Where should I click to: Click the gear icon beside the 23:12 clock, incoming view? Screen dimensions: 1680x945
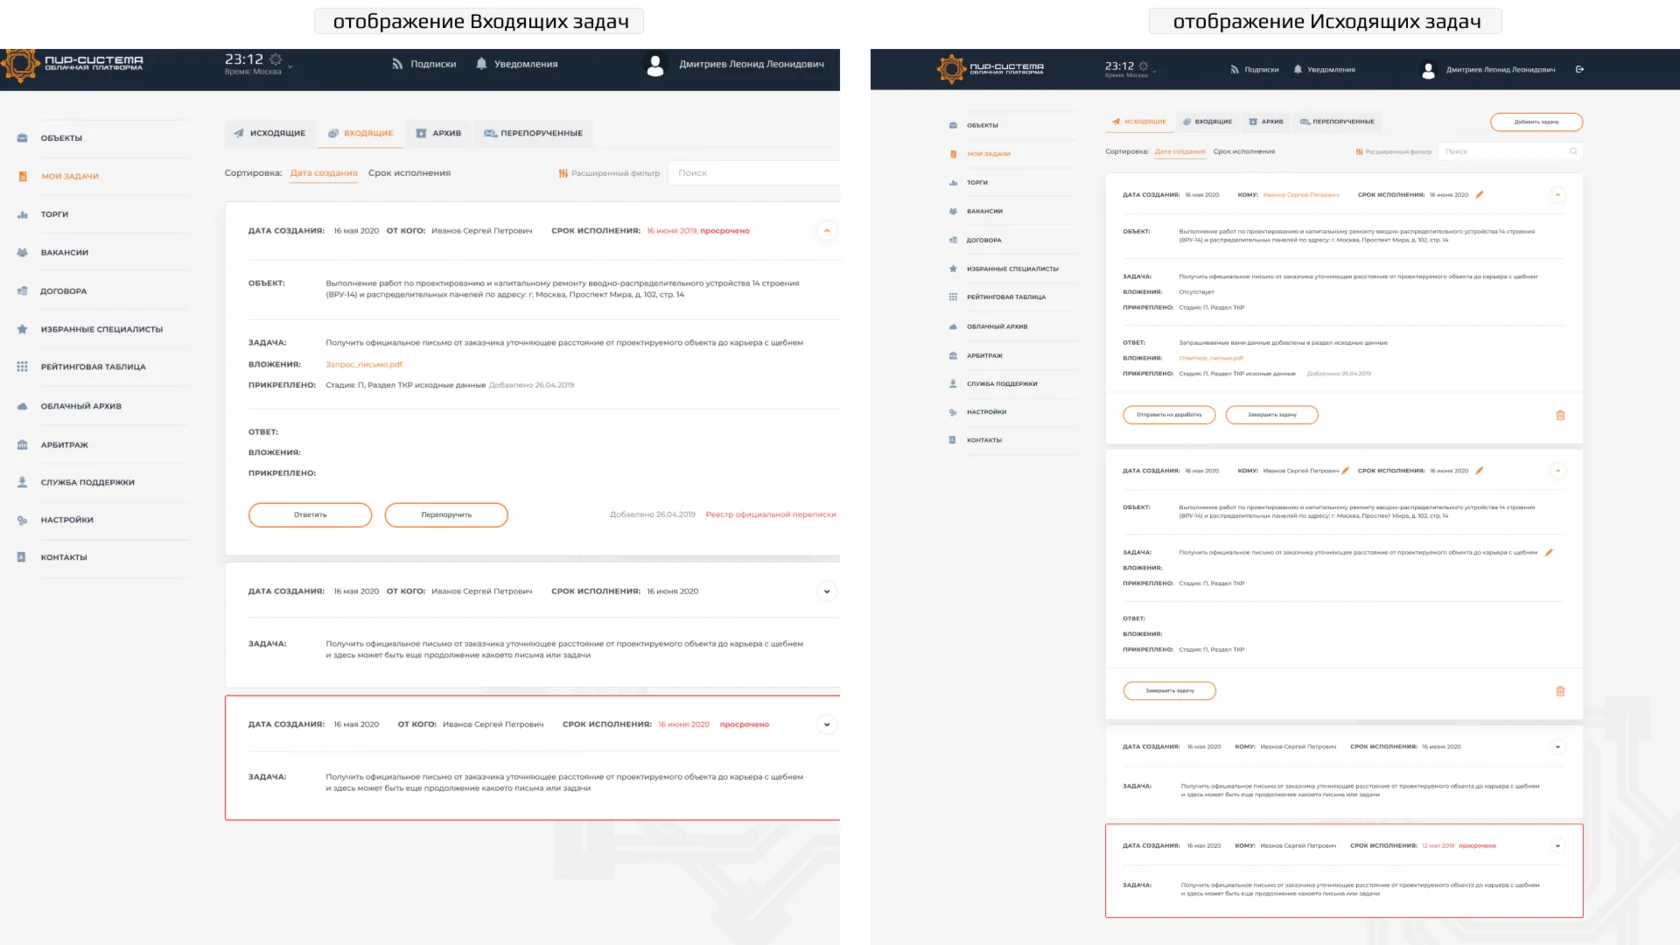[x=276, y=60]
